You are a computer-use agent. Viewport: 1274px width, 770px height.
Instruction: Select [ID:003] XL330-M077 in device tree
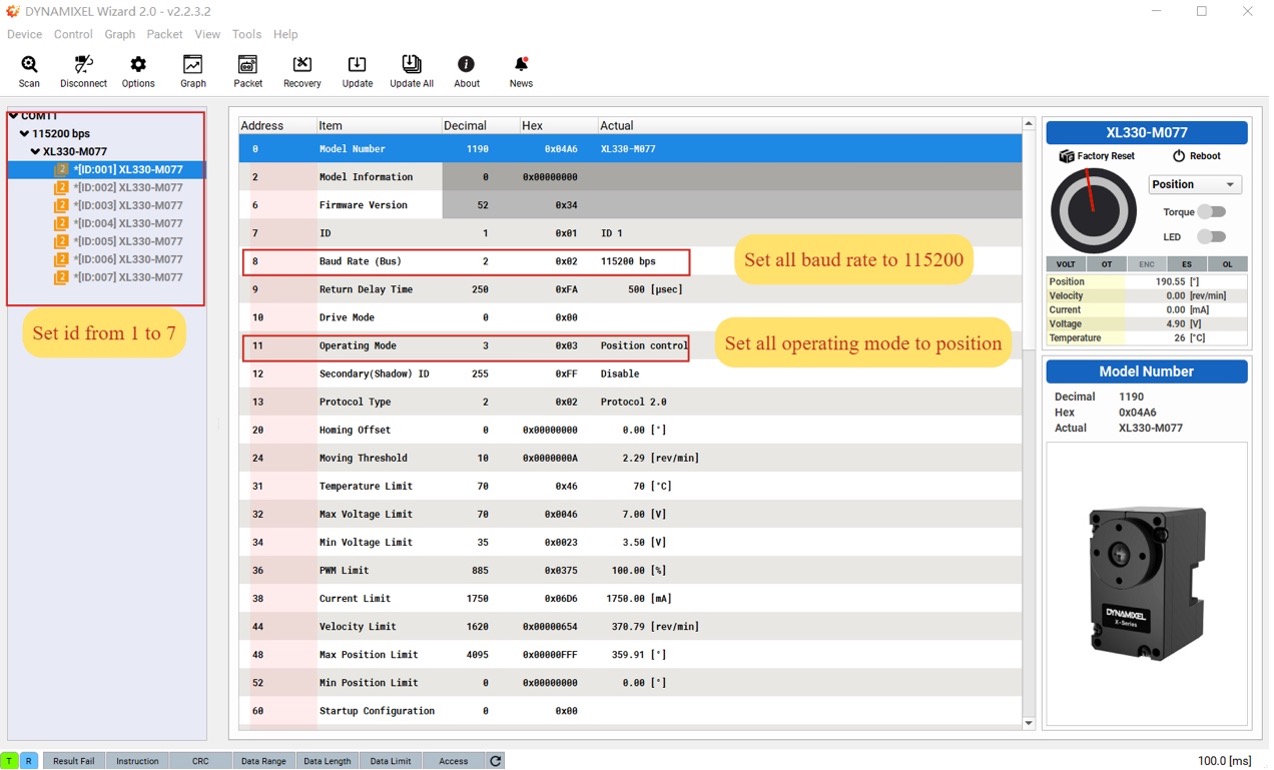(128, 206)
